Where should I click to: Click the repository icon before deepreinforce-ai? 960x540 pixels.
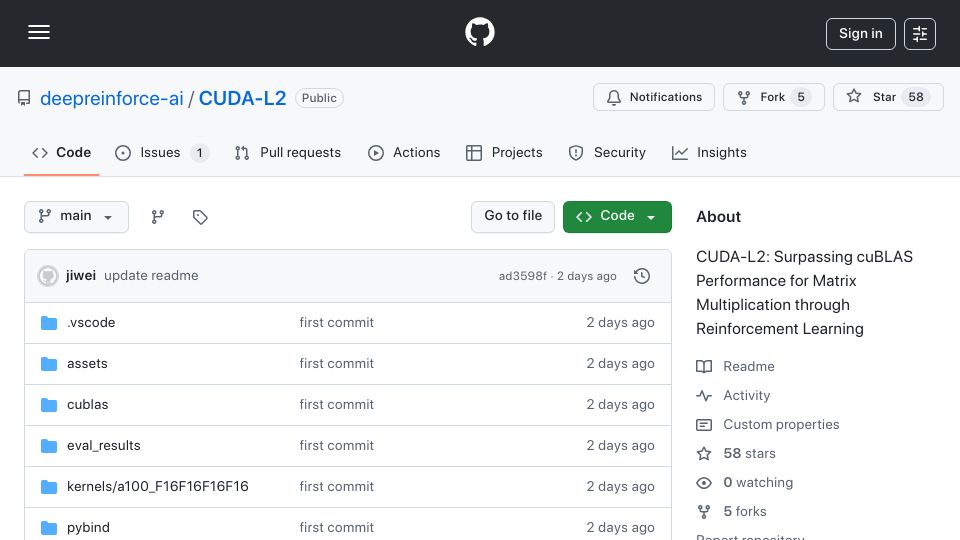pos(24,98)
